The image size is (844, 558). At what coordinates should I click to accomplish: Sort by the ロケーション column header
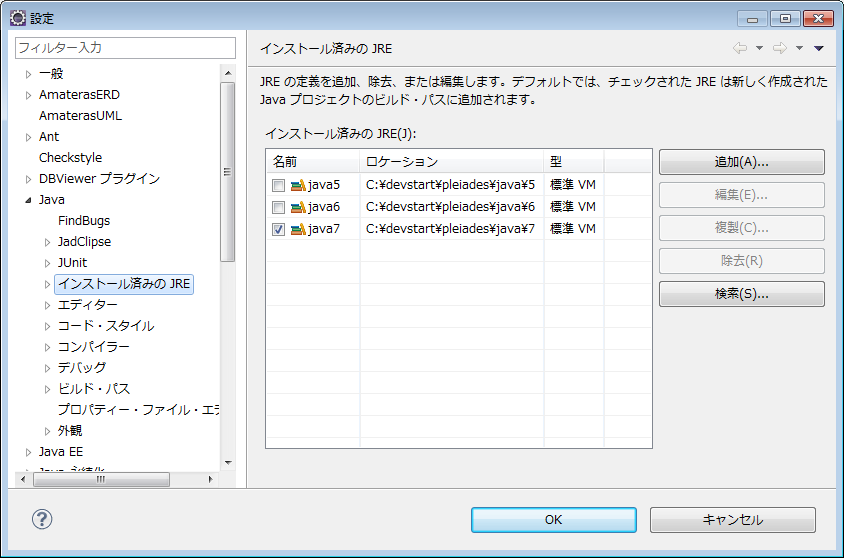pos(452,161)
